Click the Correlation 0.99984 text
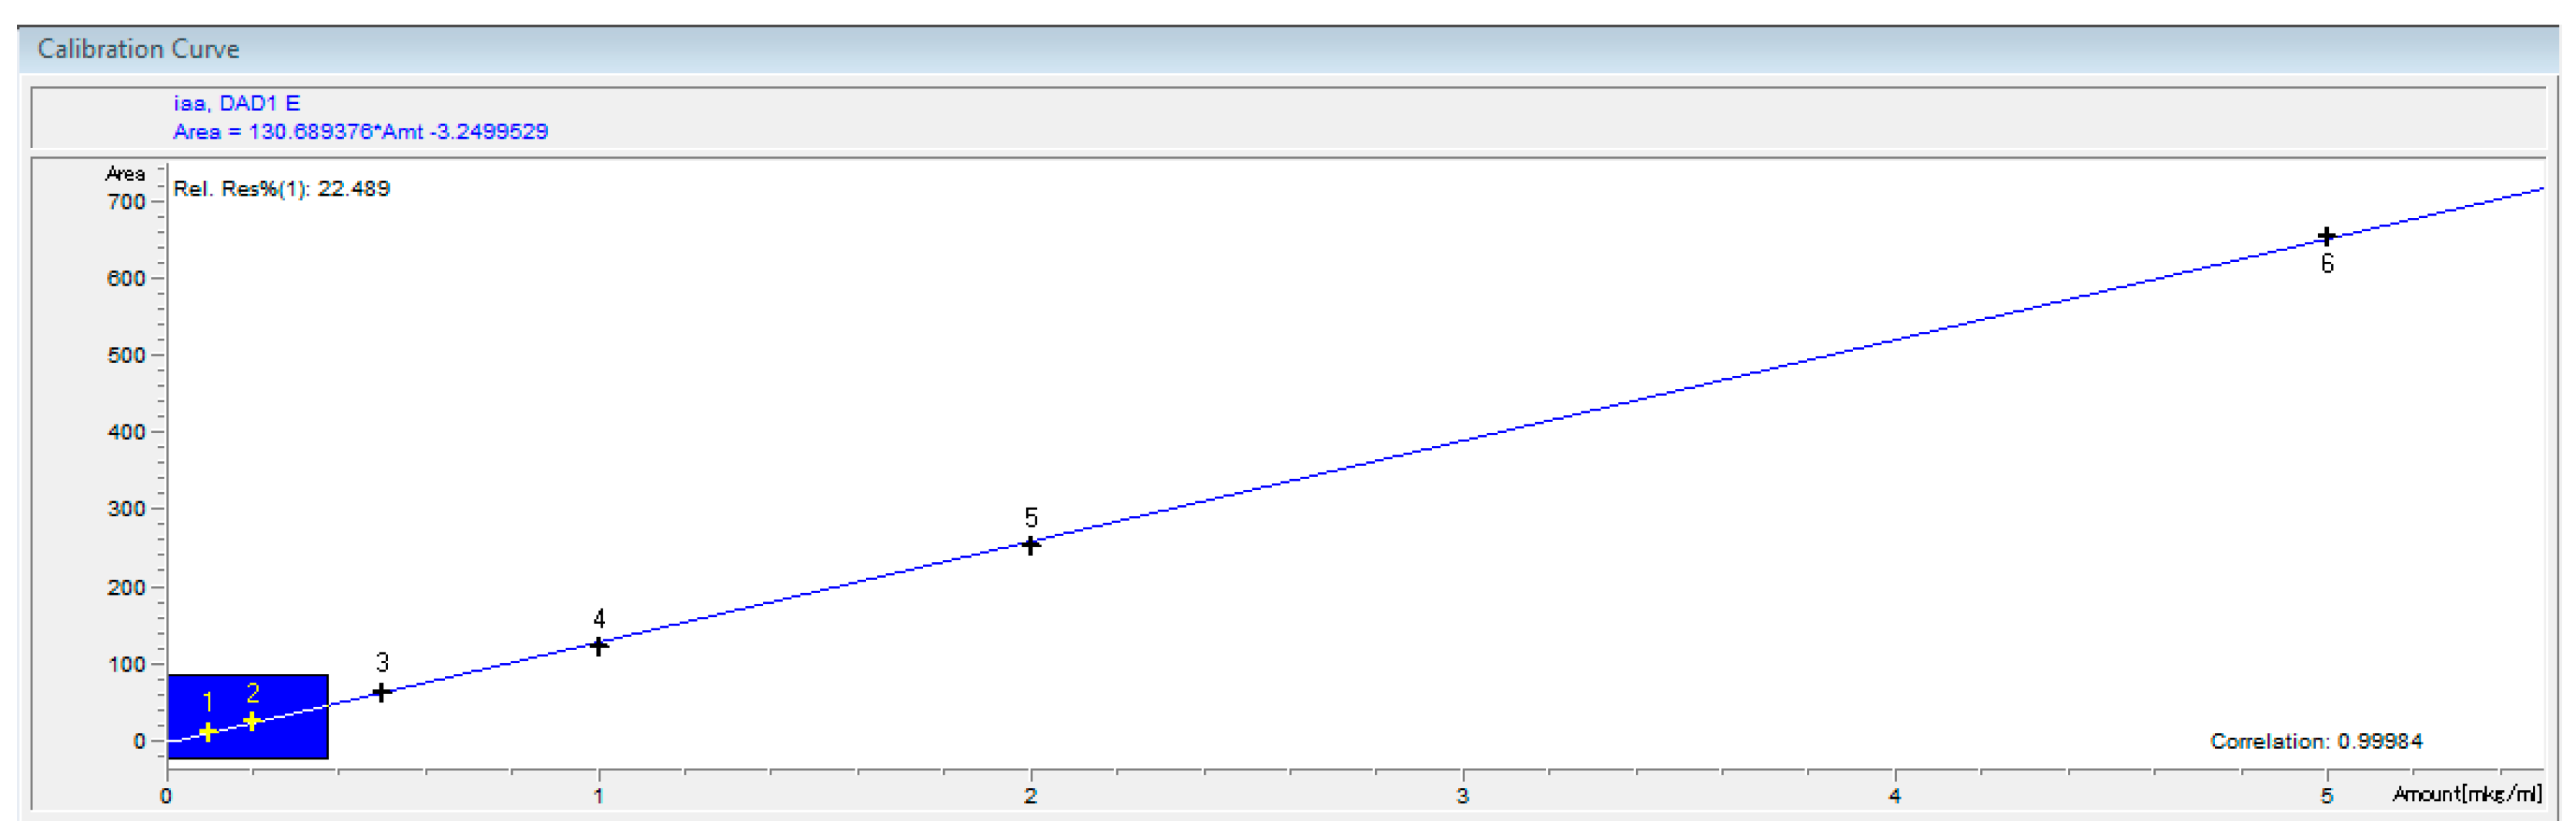This screenshot has height=838, width=2576. pos(2316,741)
